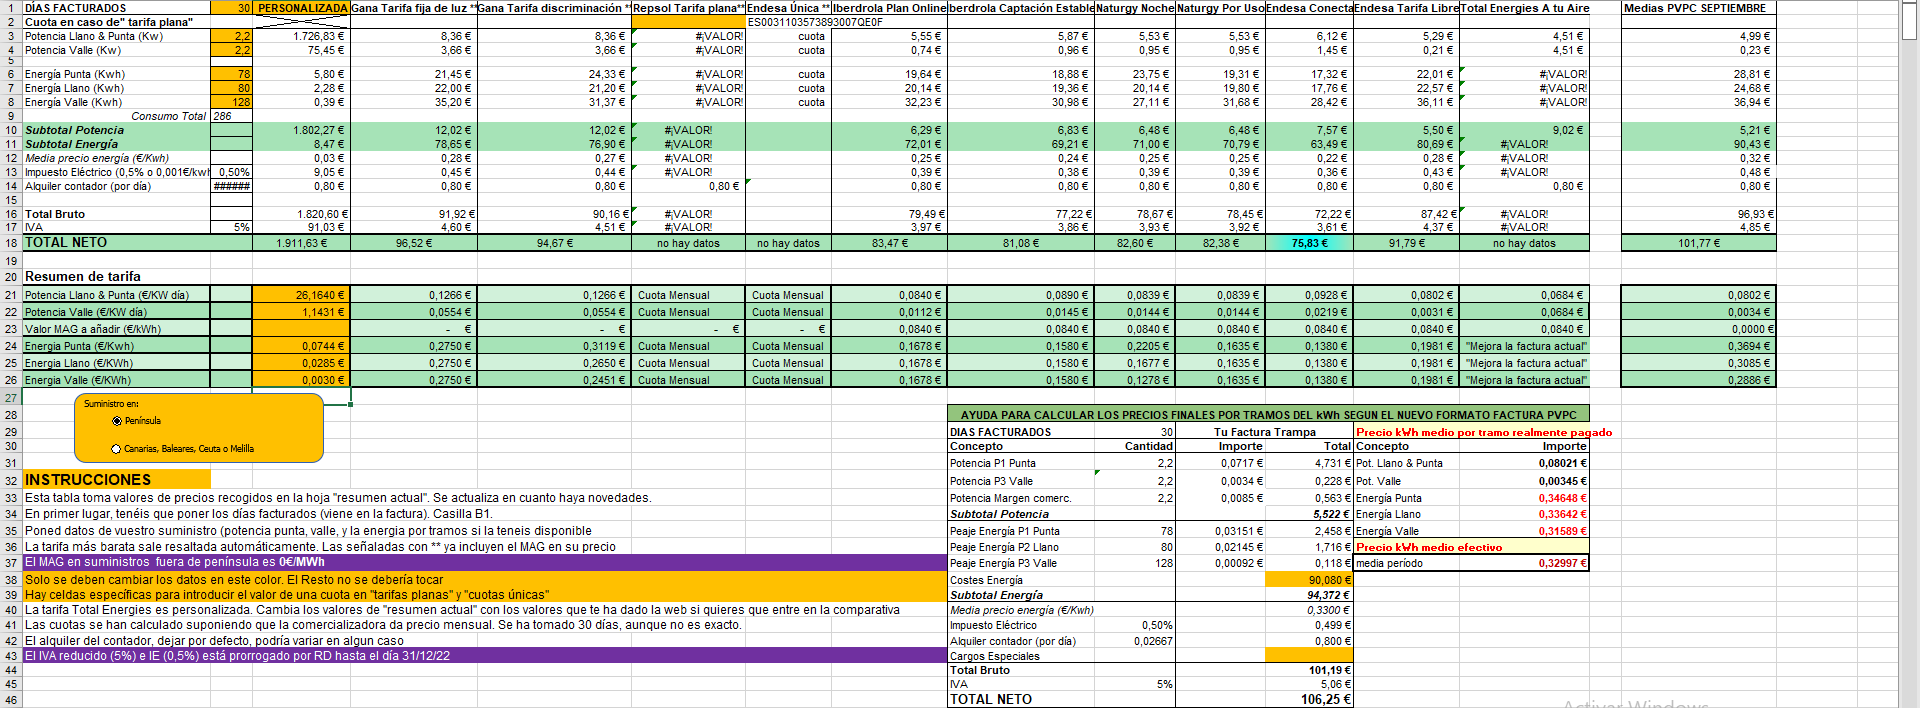Select the Endesa Única header cell
Image resolution: width=1920 pixels, height=708 pixels.
pyautogui.click(x=788, y=8)
